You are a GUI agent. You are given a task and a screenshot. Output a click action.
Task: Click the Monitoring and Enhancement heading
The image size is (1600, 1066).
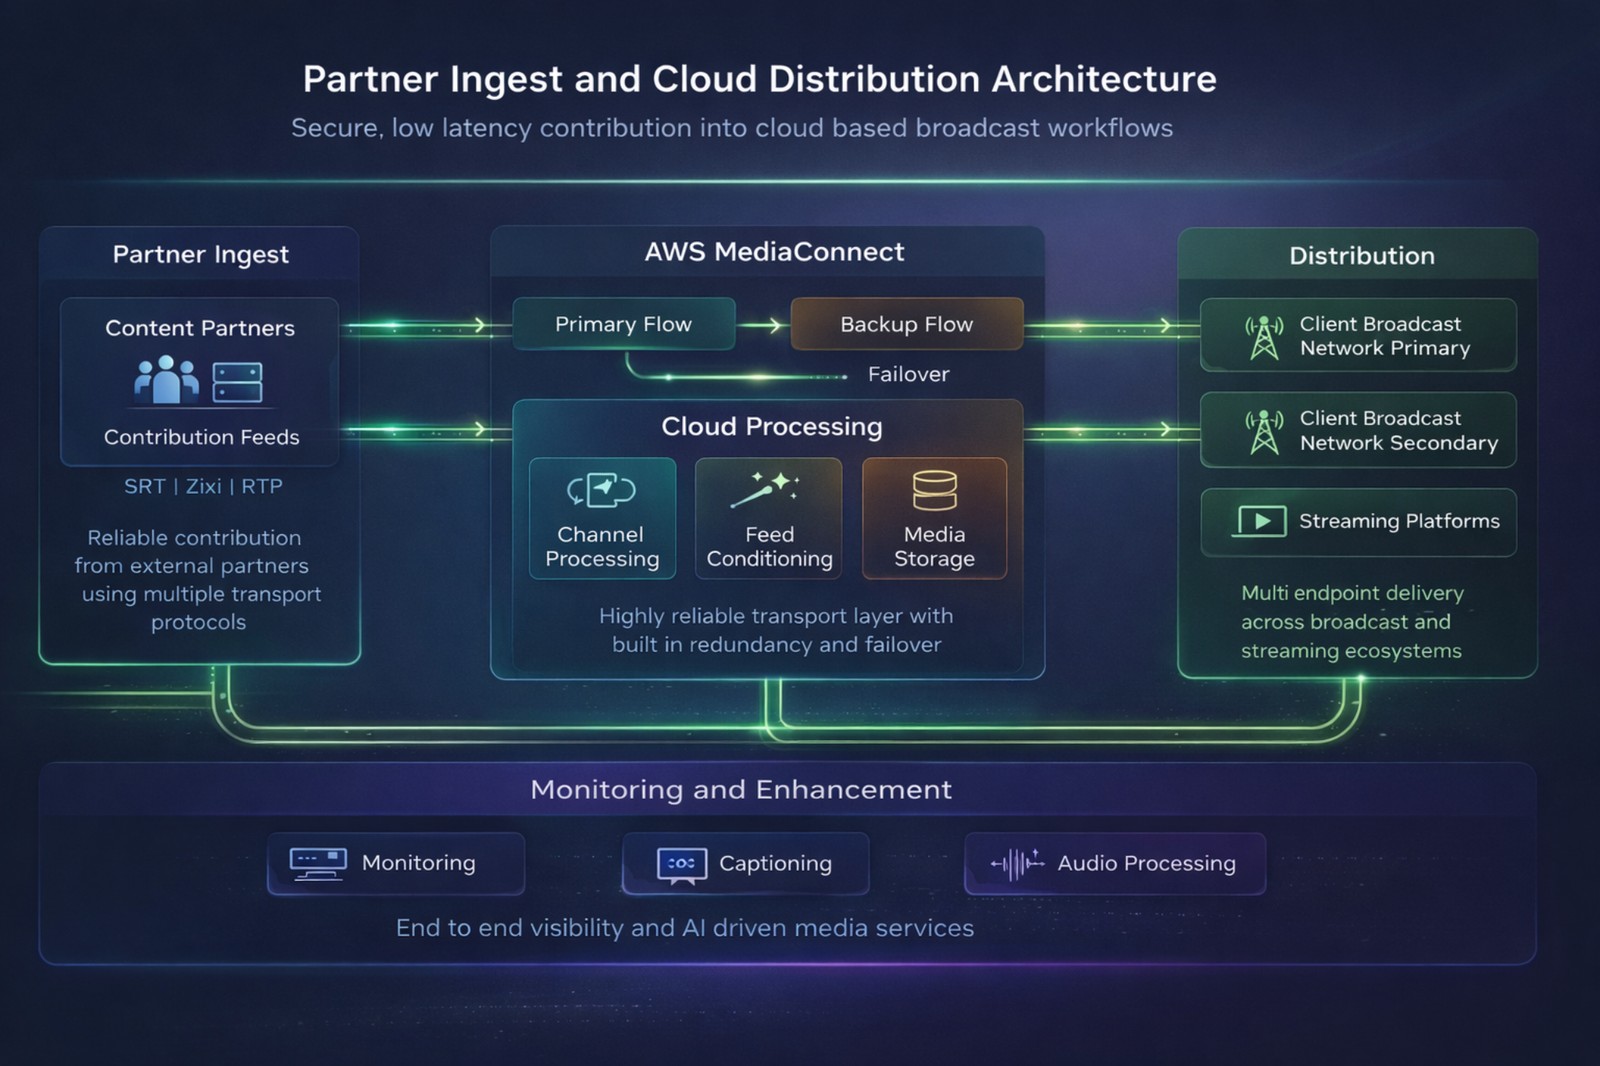741,790
